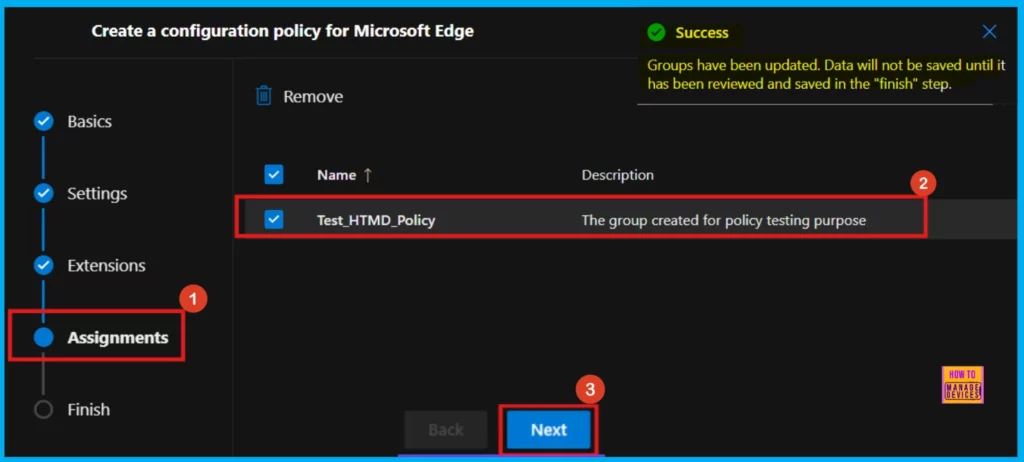This screenshot has height=462, width=1024.
Task: Click the Basics step checkmark circle
Action: click(x=43, y=122)
